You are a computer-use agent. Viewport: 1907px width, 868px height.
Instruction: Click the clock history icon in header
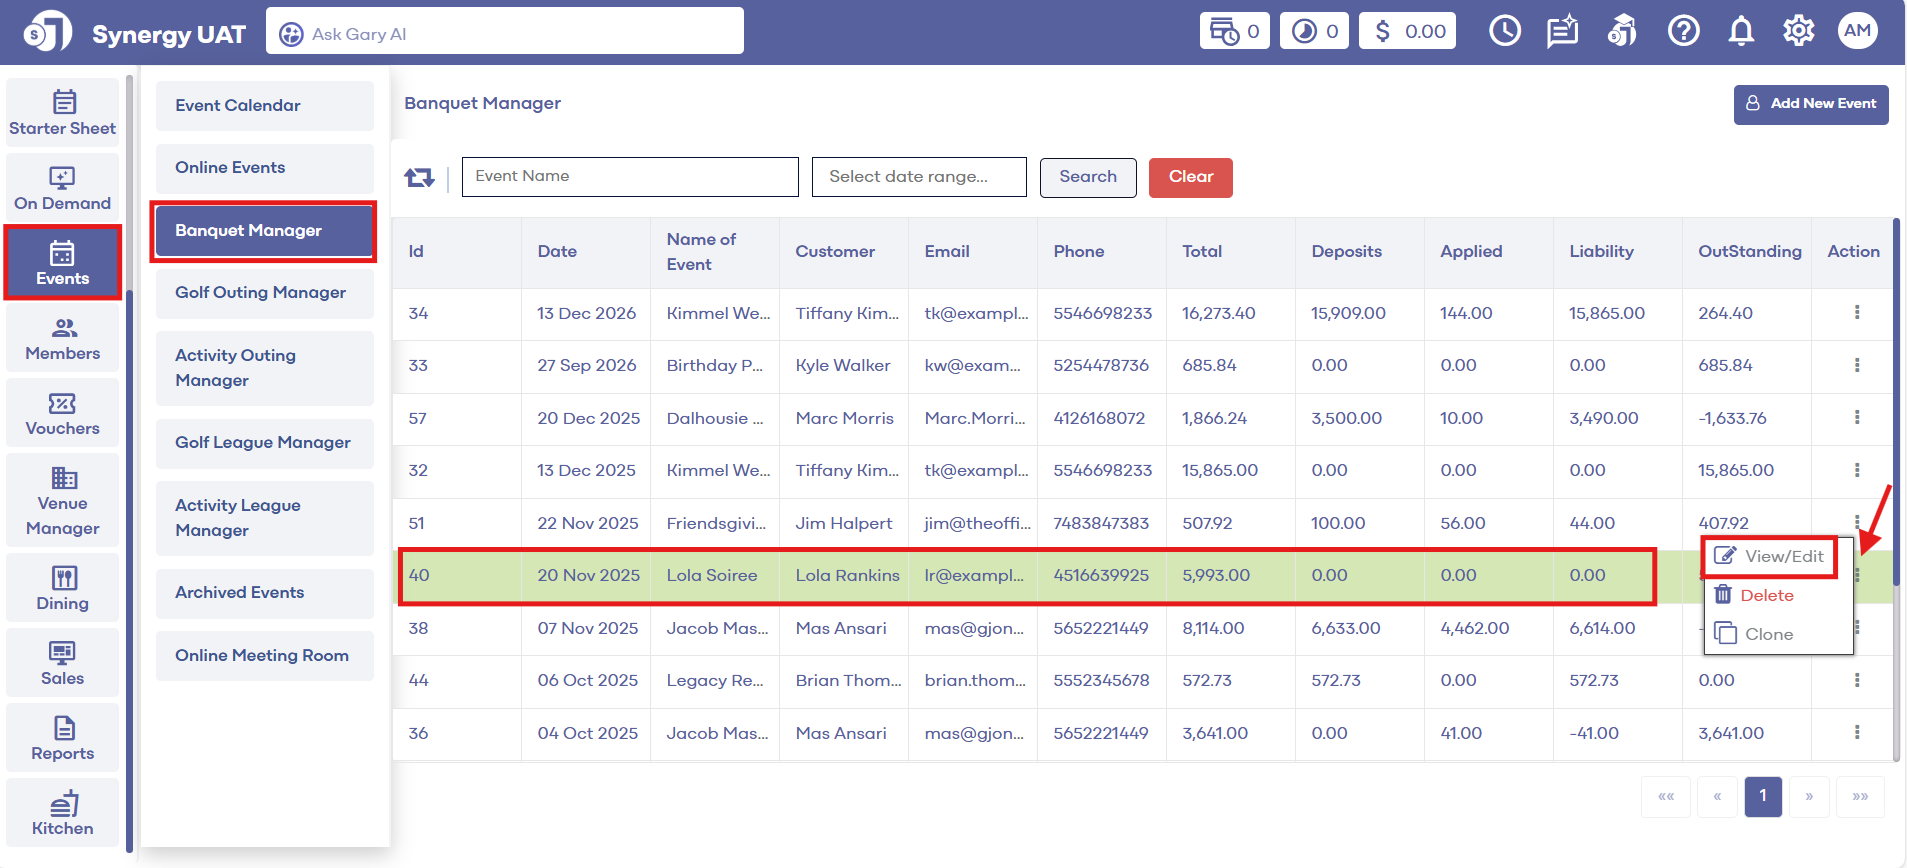coord(1504,32)
